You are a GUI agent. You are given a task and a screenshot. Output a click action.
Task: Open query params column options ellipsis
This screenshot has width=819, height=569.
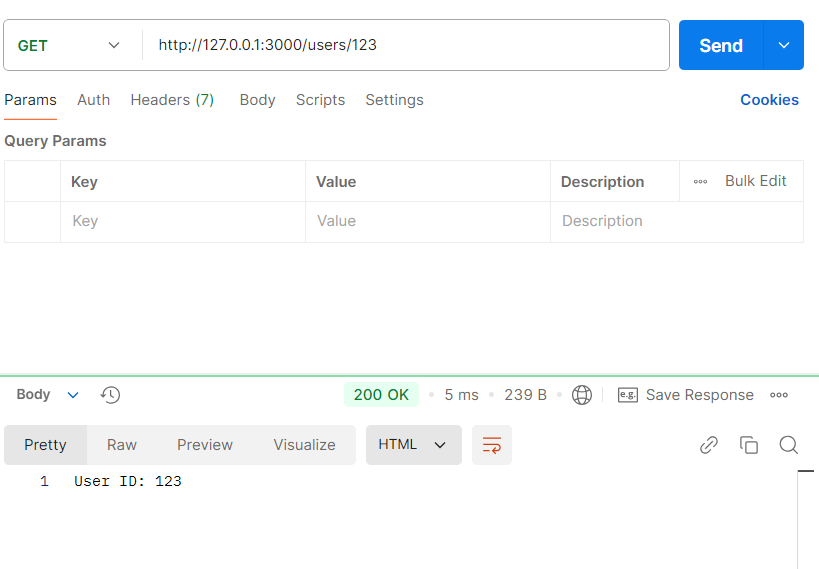tap(700, 181)
